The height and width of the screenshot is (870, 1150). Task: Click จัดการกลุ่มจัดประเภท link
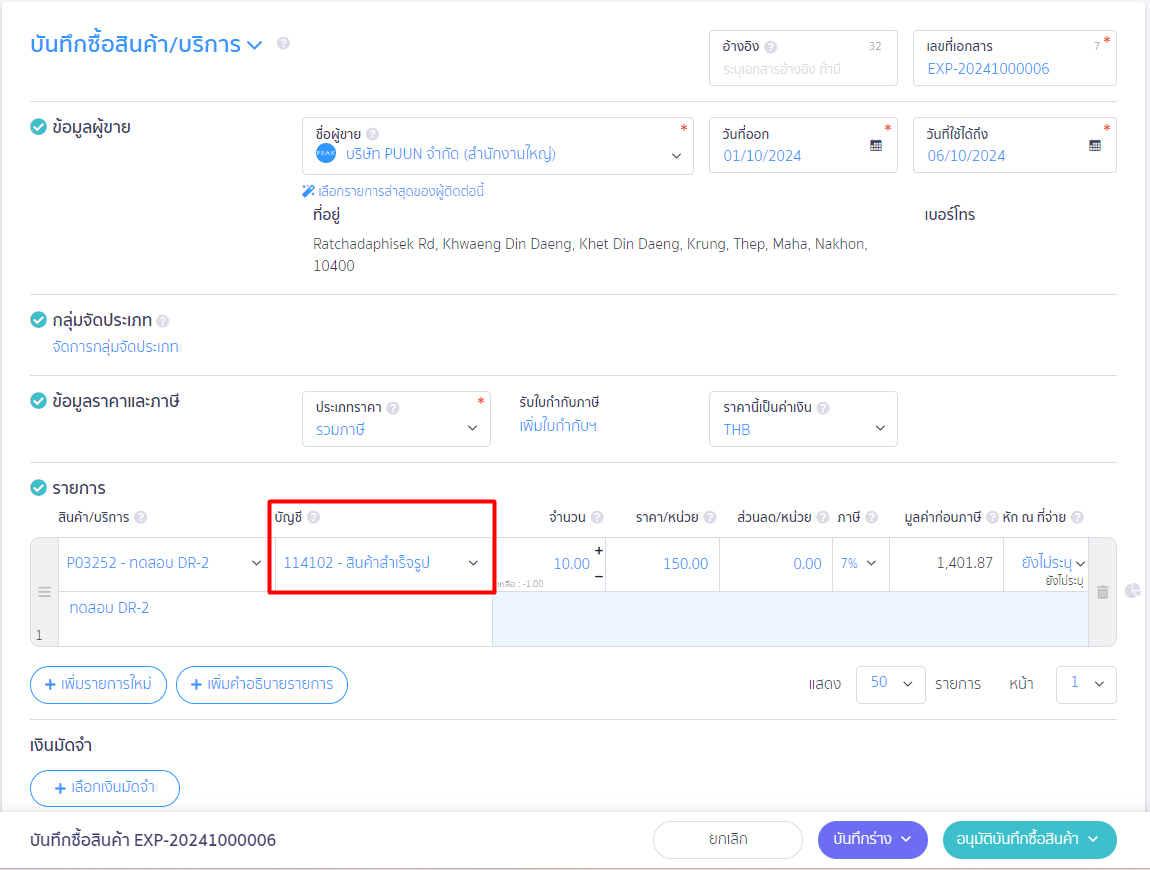(x=115, y=347)
